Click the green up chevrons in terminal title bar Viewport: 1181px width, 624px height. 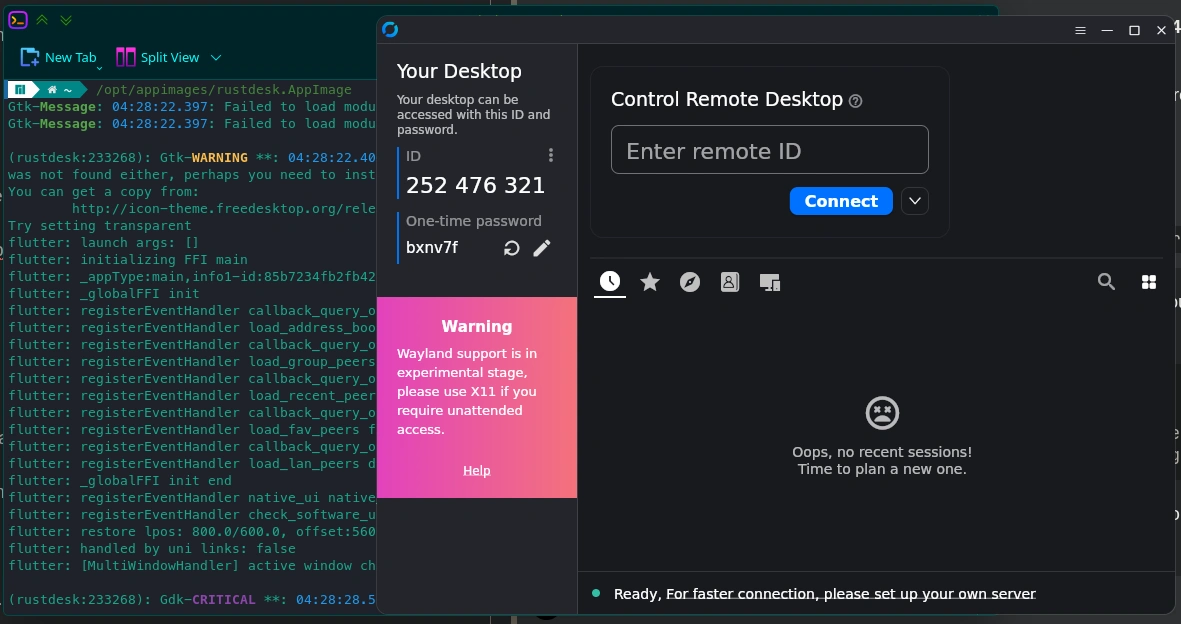click(42, 20)
